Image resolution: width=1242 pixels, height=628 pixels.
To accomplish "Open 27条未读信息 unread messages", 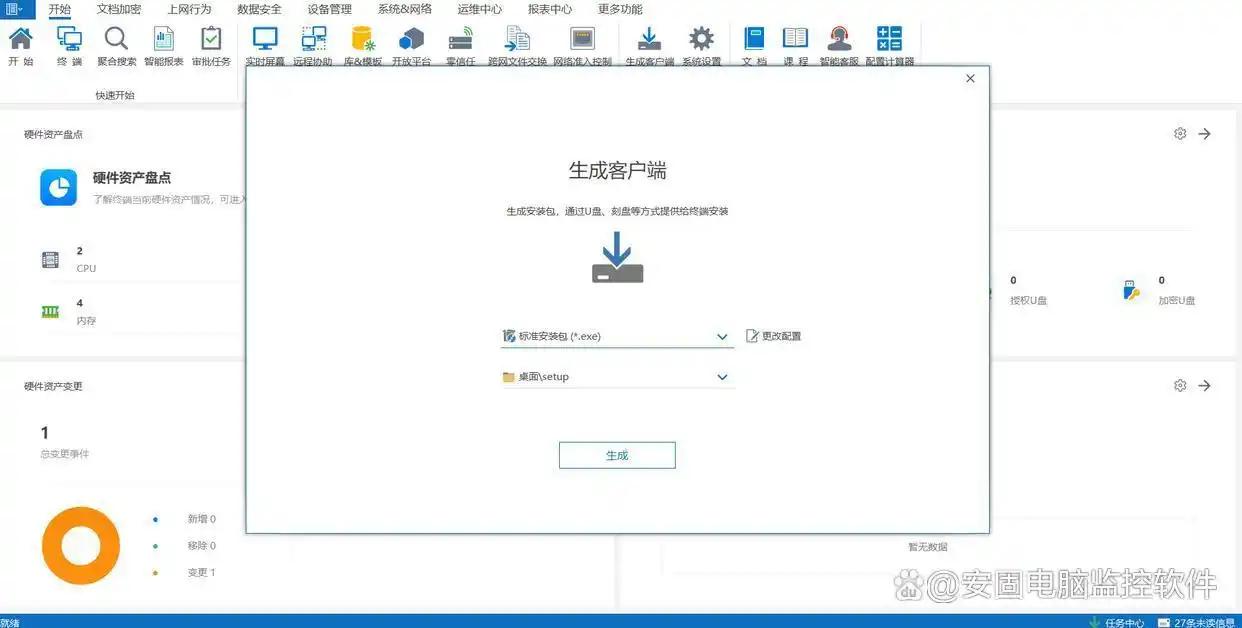I will 1198,622.
